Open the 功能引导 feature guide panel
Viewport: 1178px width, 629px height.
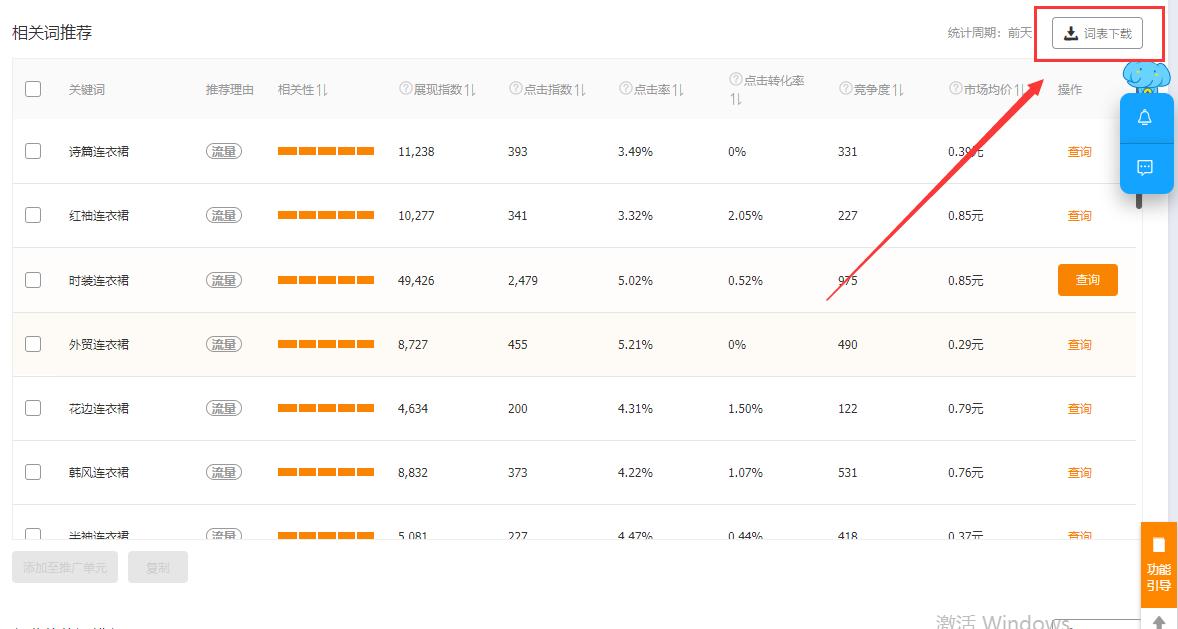(1157, 570)
